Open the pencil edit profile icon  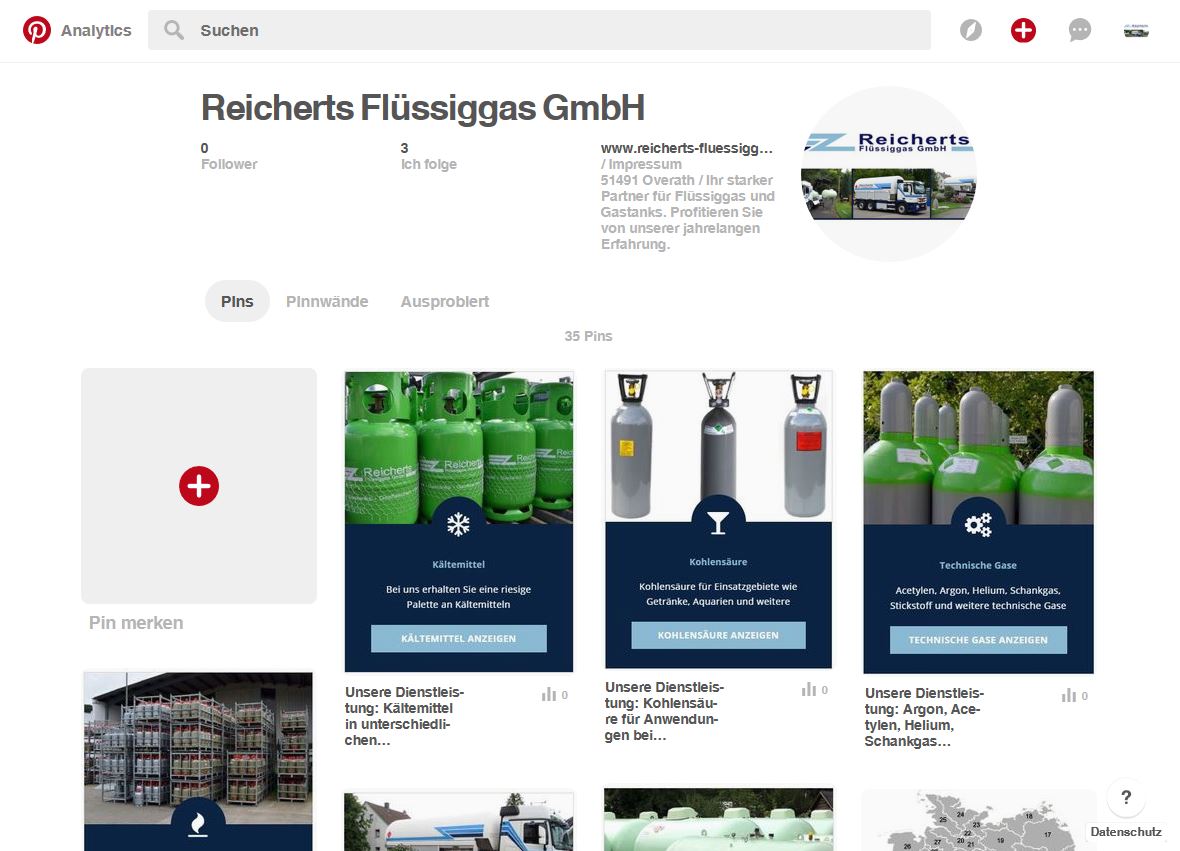click(x=969, y=30)
